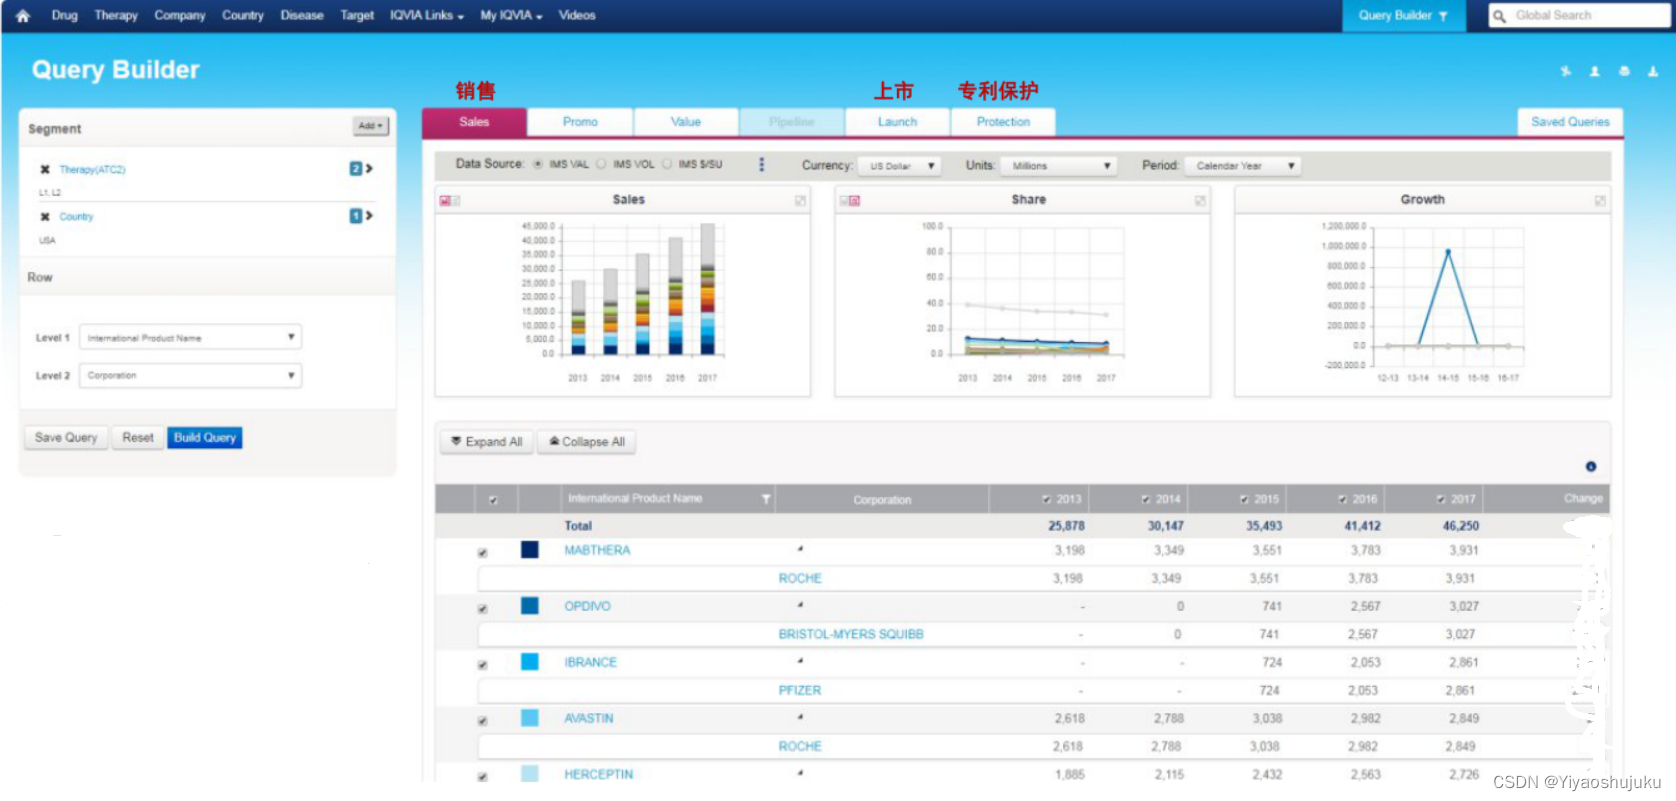Click the edit icon in IBRANCE row

800,661
